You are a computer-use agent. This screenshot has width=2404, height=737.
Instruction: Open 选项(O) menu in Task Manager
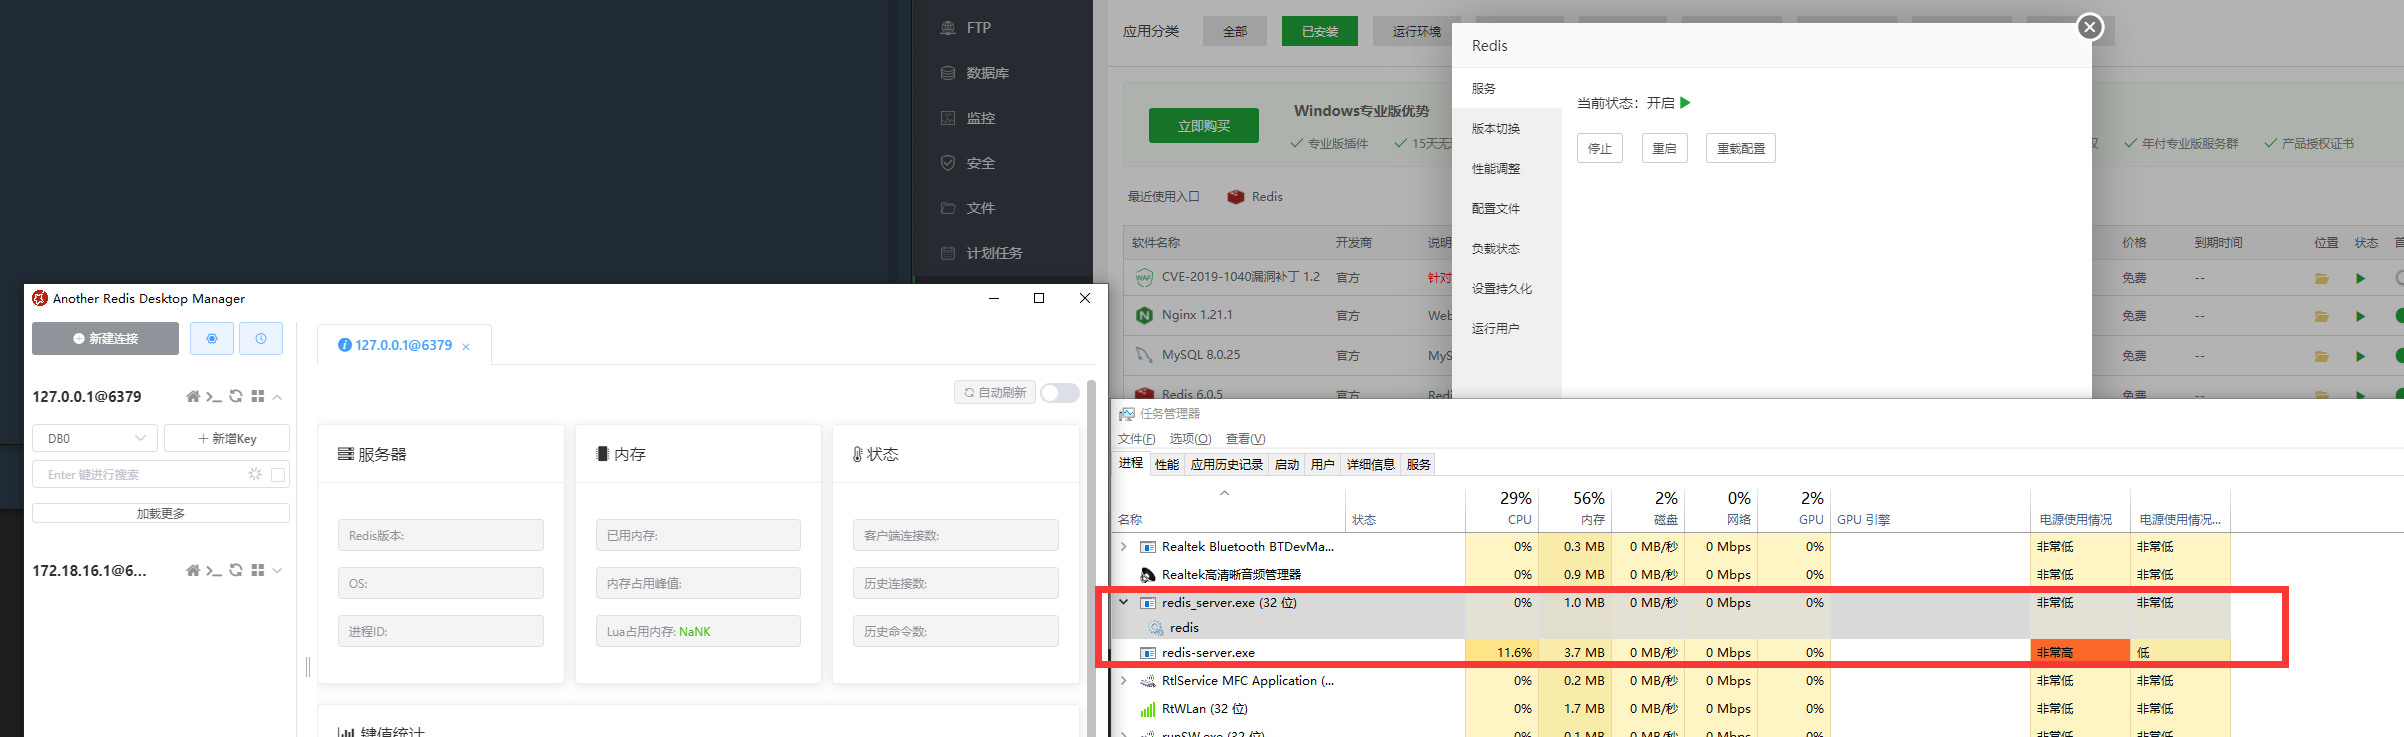(1190, 439)
